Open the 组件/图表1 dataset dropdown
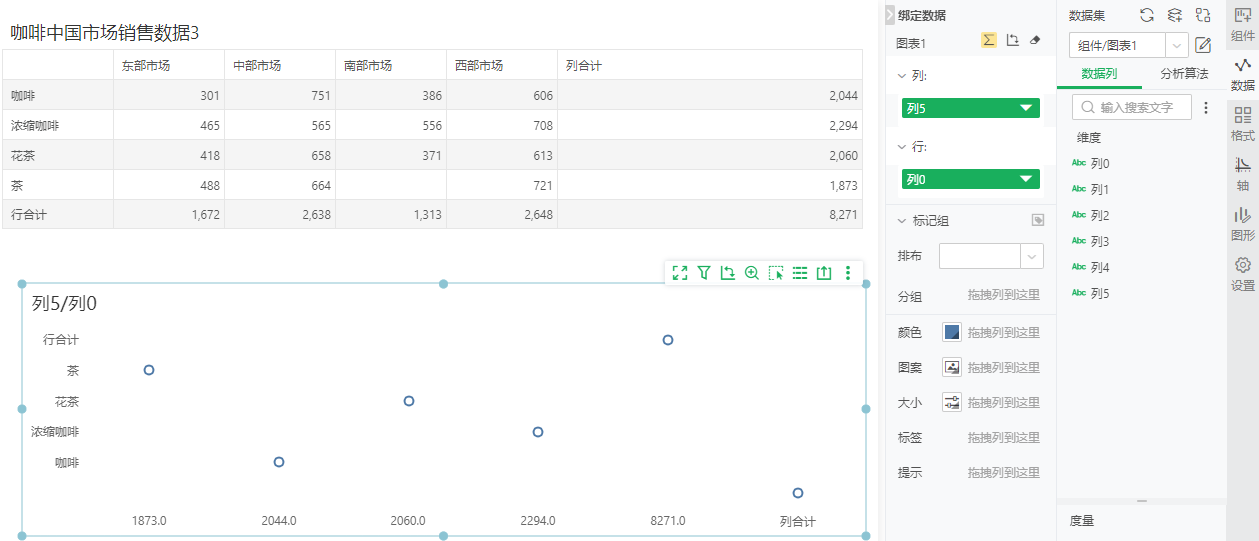Viewport: 1259px width, 541px height. pyautogui.click(x=1128, y=45)
